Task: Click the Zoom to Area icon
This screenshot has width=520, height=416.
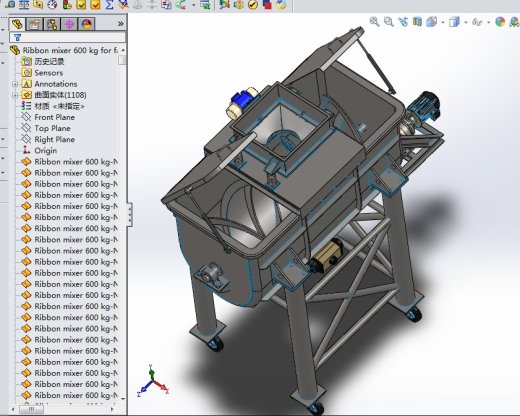Action: pos(389,22)
